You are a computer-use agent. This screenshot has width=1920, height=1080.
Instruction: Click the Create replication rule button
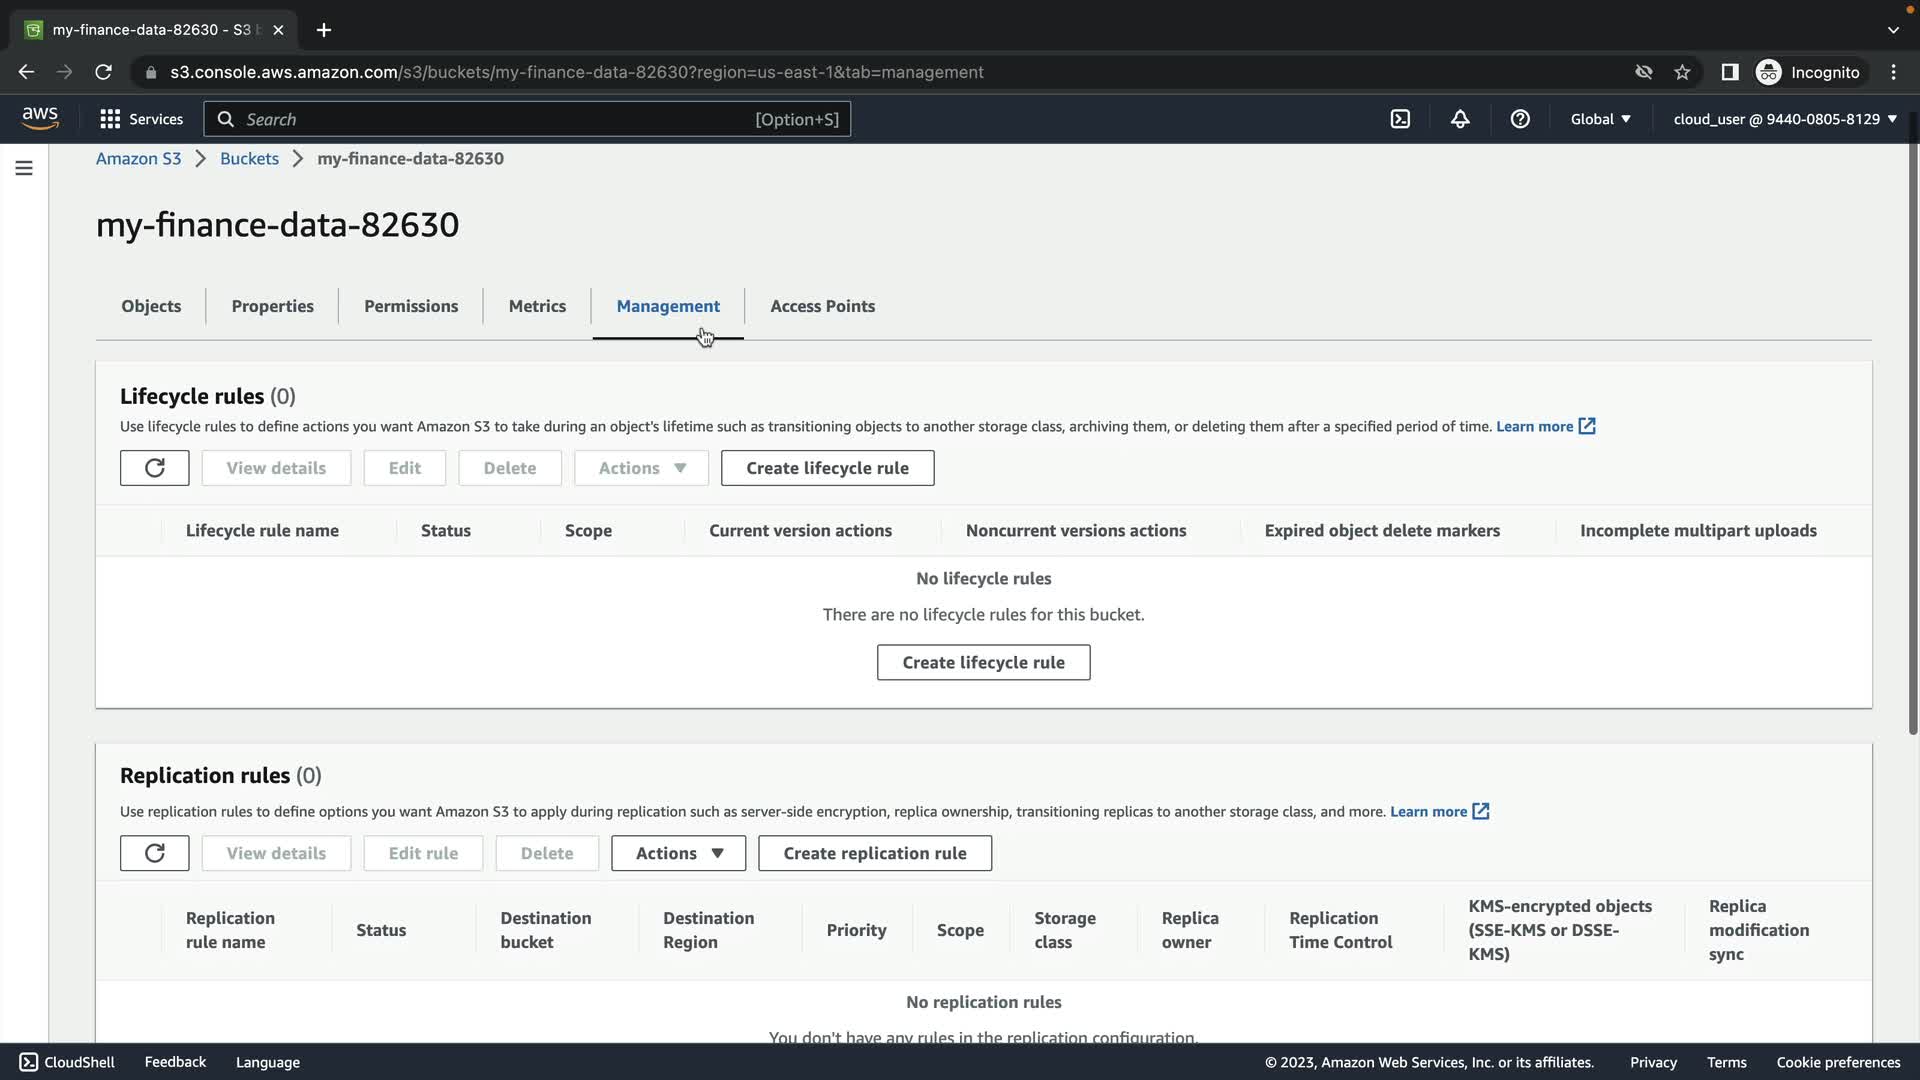875,853
